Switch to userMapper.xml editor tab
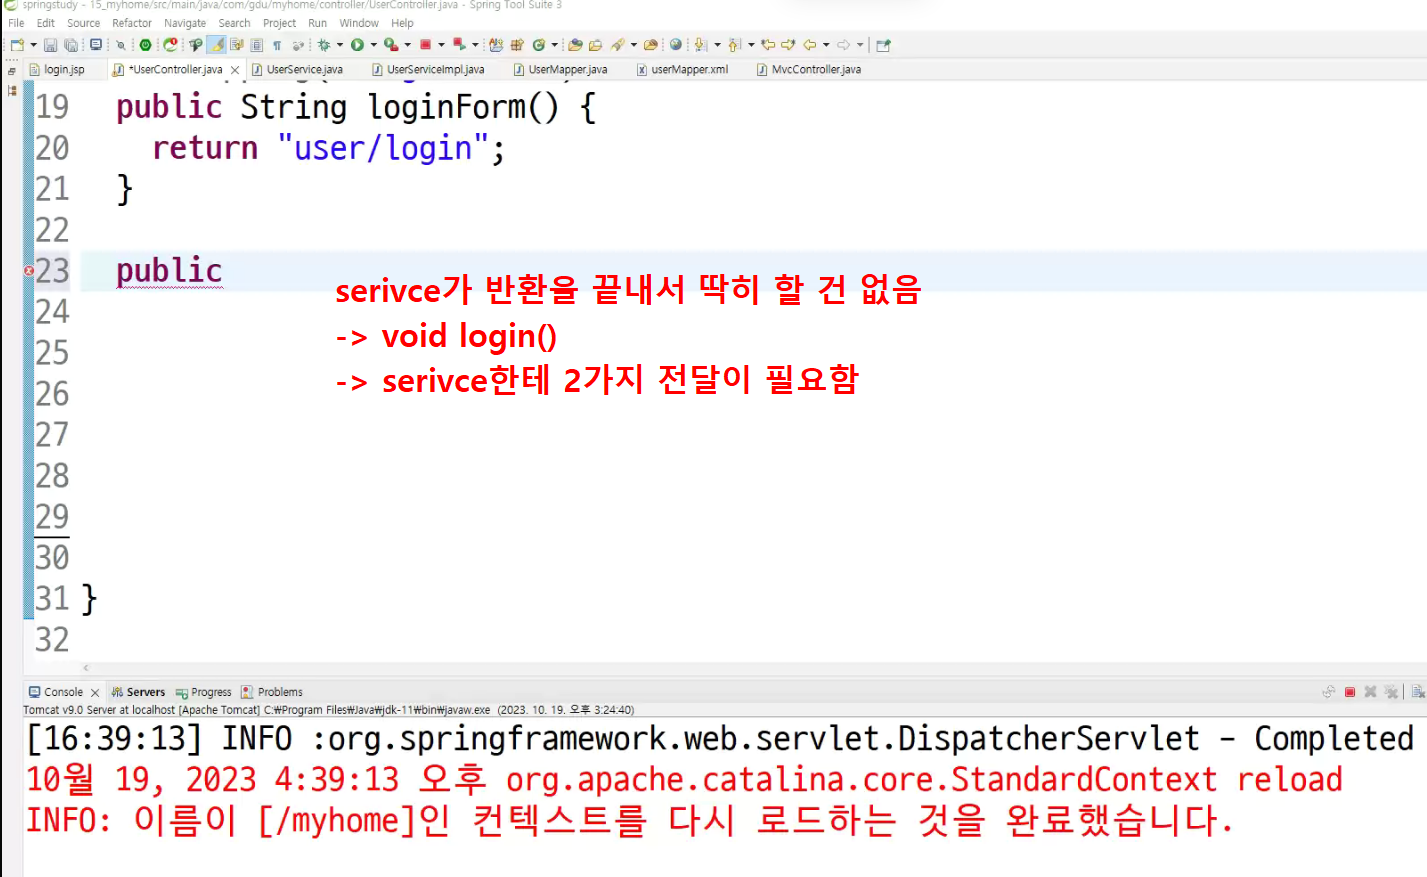The image size is (1427, 877). (x=683, y=70)
